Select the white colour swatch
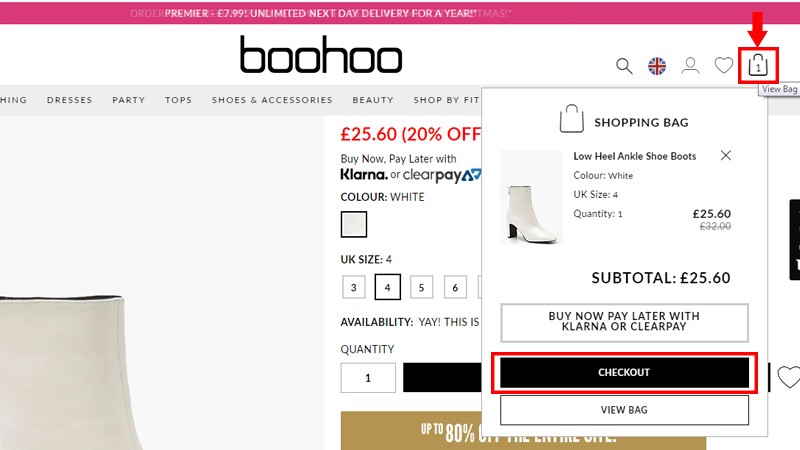The image size is (800, 450). click(354, 224)
